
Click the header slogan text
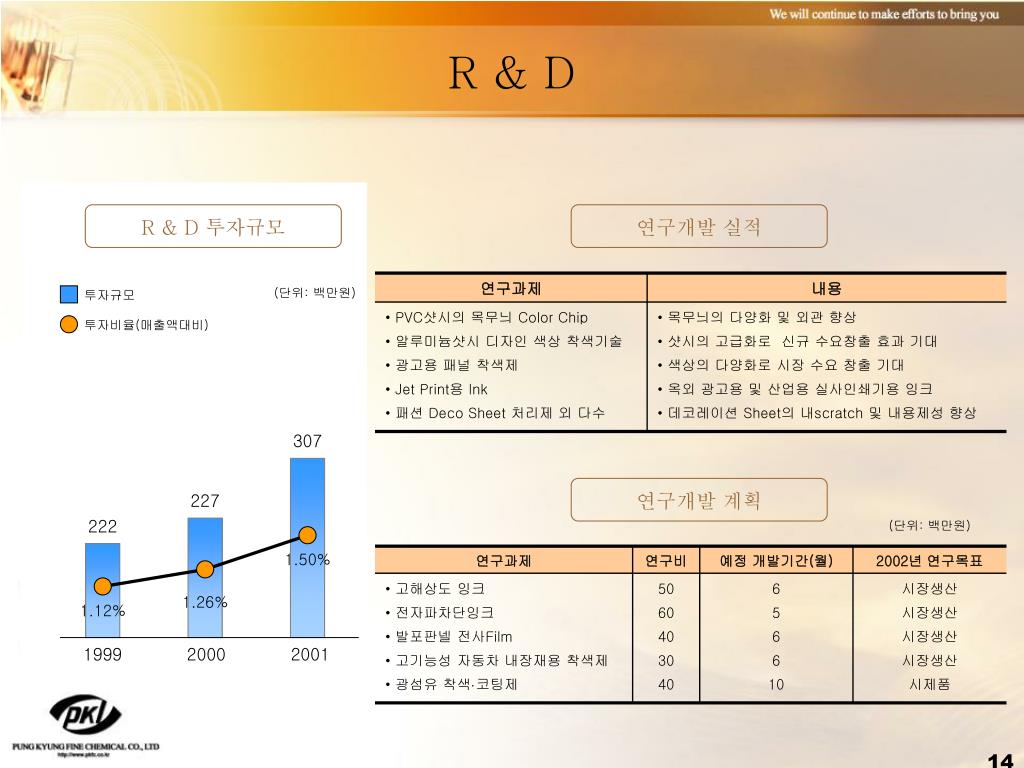pos(884,14)
